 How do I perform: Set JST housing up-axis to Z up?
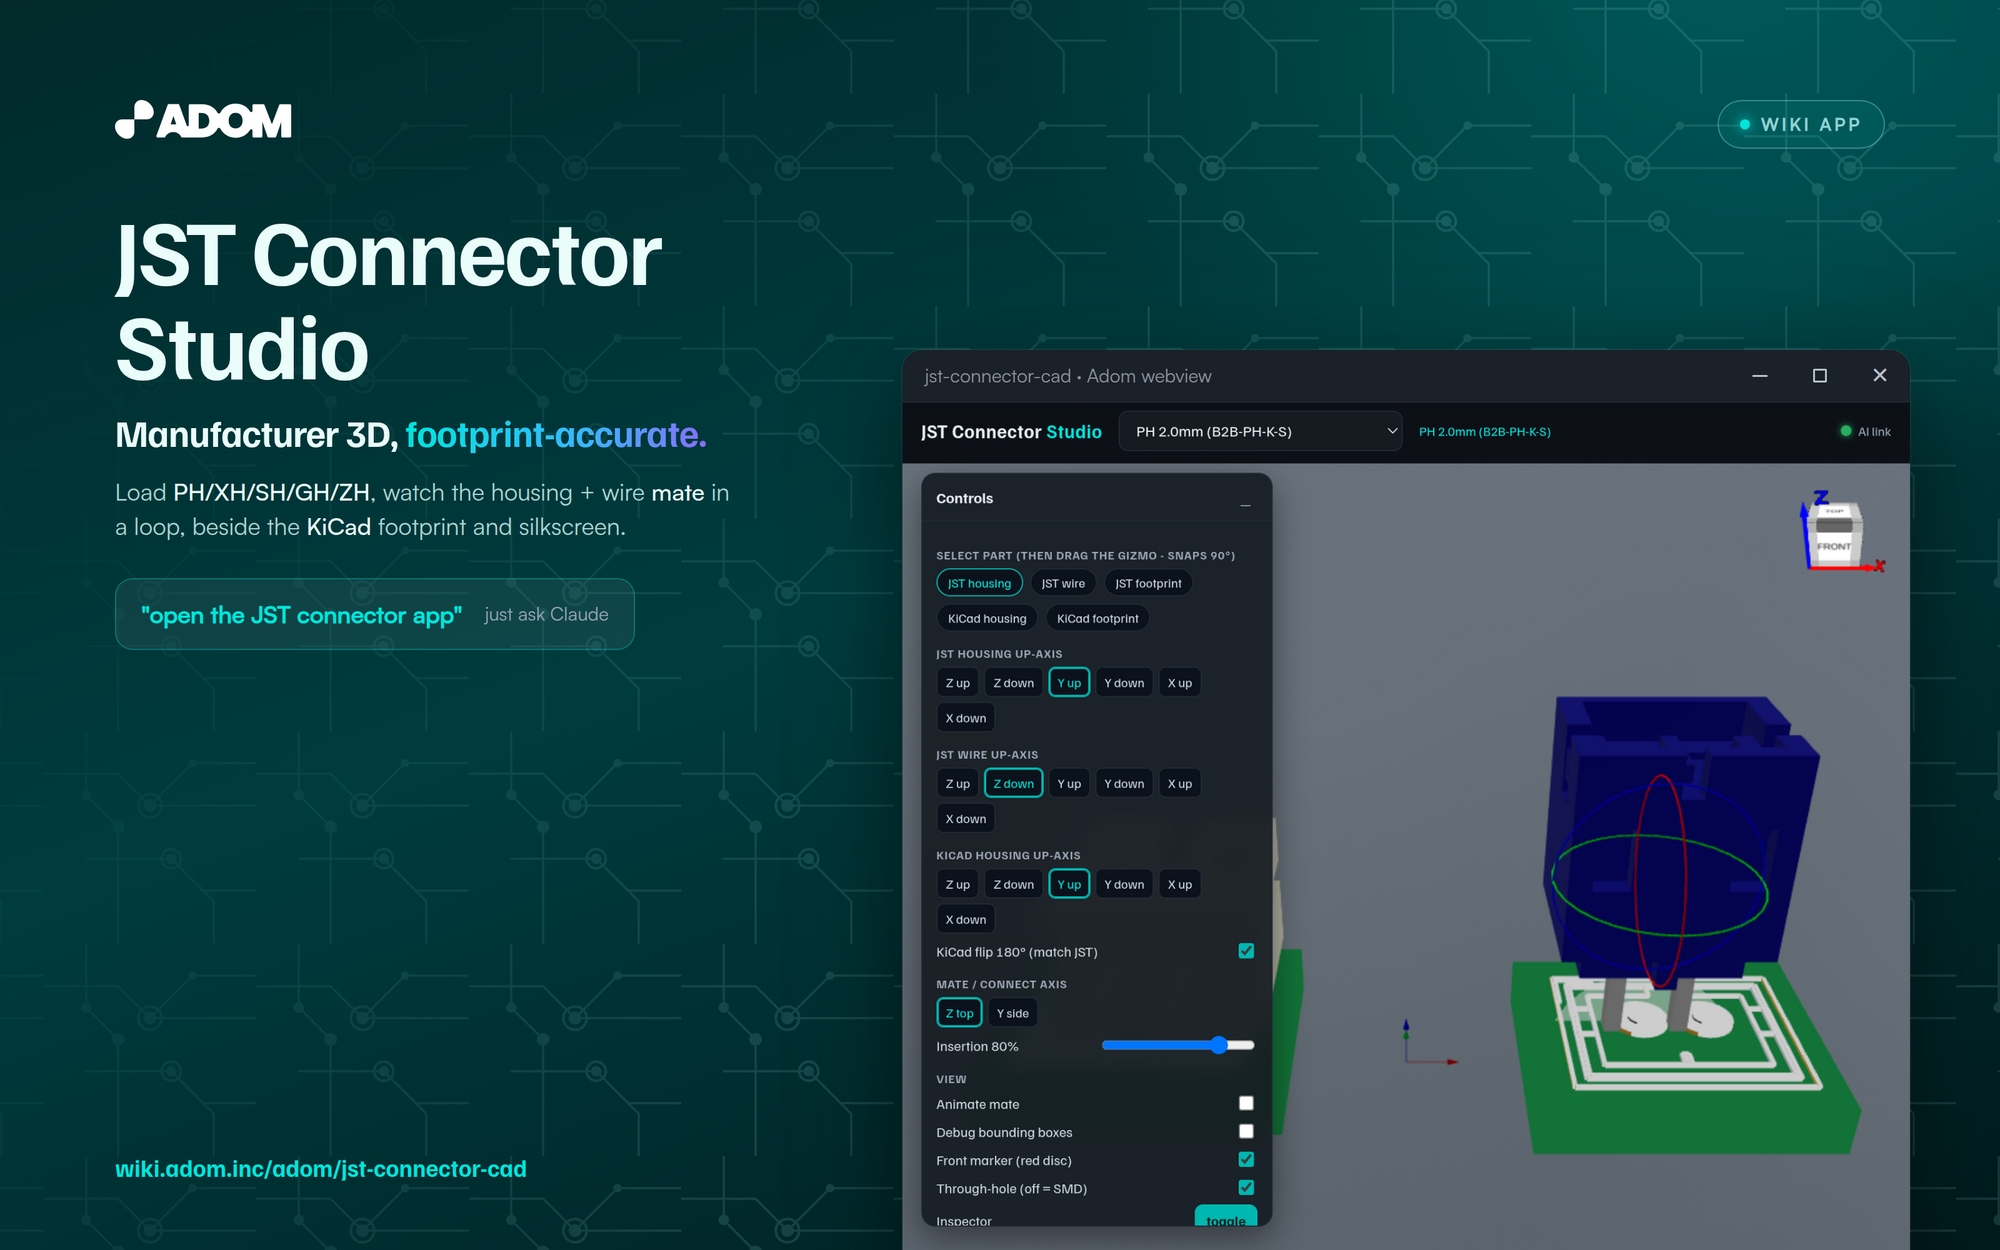point(957,683)
